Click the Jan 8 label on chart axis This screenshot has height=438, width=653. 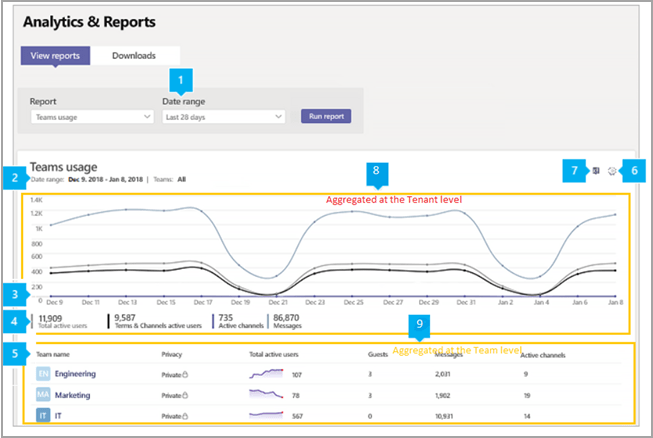click(616, 302)
